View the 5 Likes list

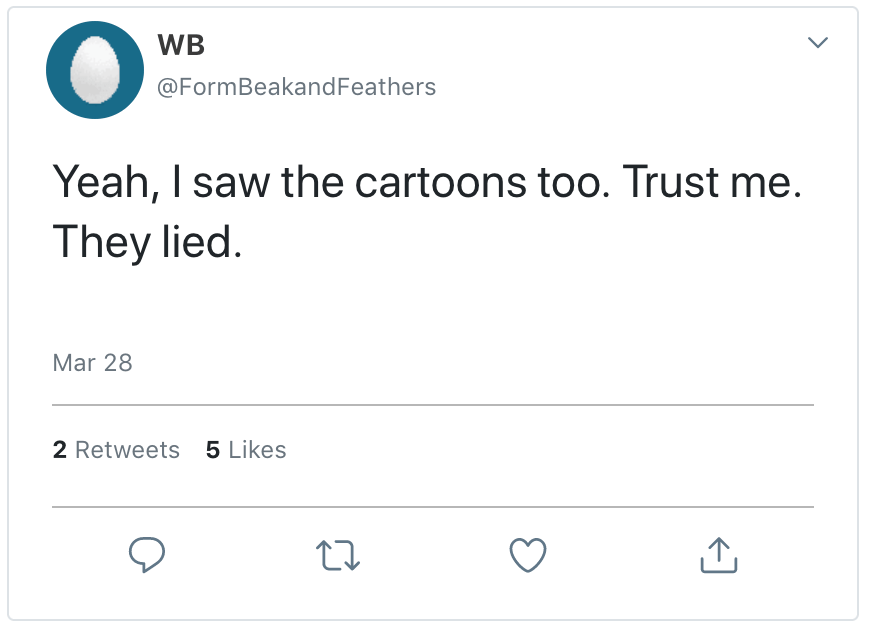[246, 450]
